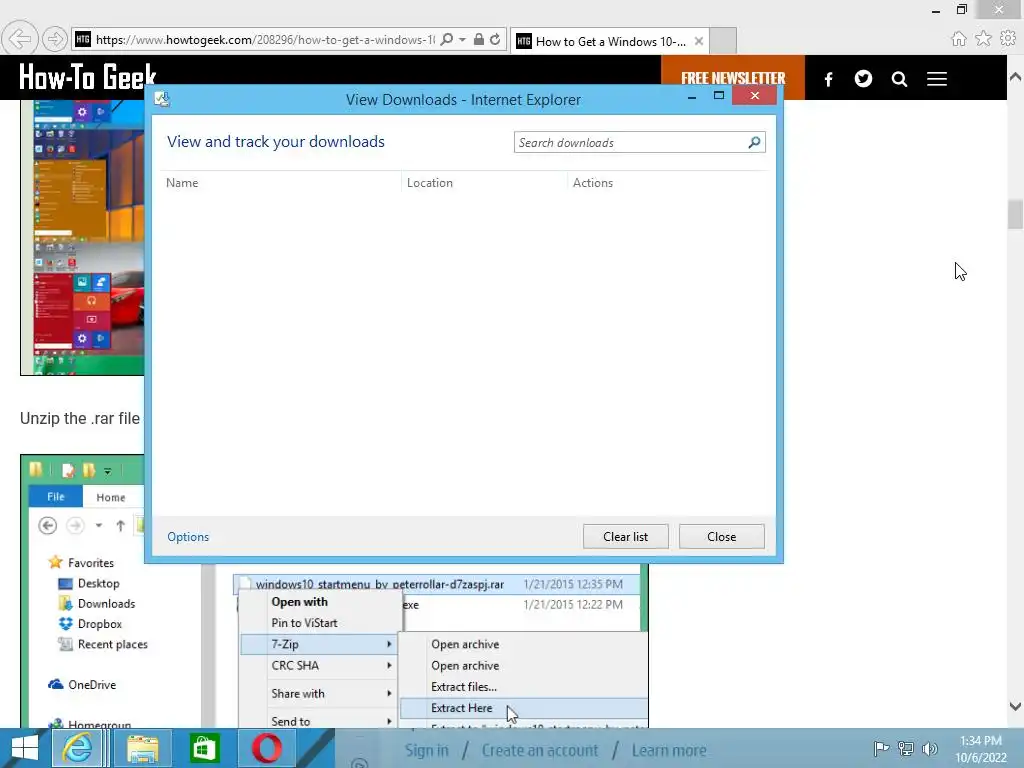Click the Action Center flag tray icon

(x=881, y=748)
